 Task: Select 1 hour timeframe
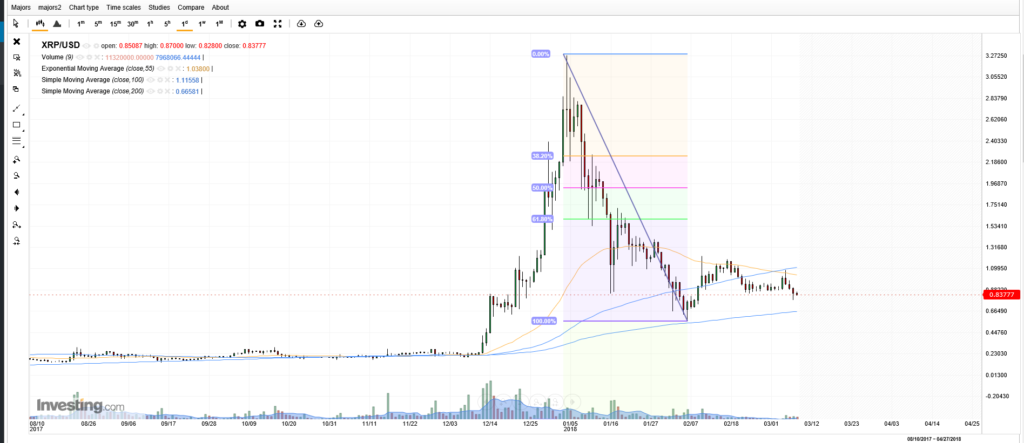click(150, 24)
